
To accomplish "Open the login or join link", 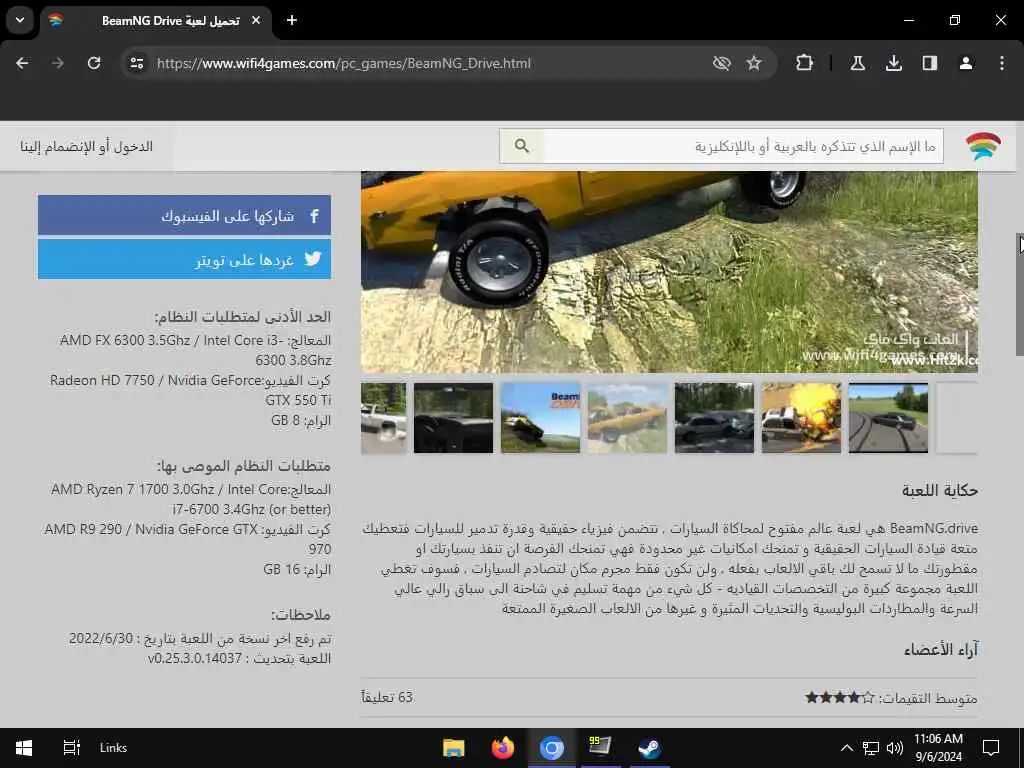I will [x=86, y=146].
